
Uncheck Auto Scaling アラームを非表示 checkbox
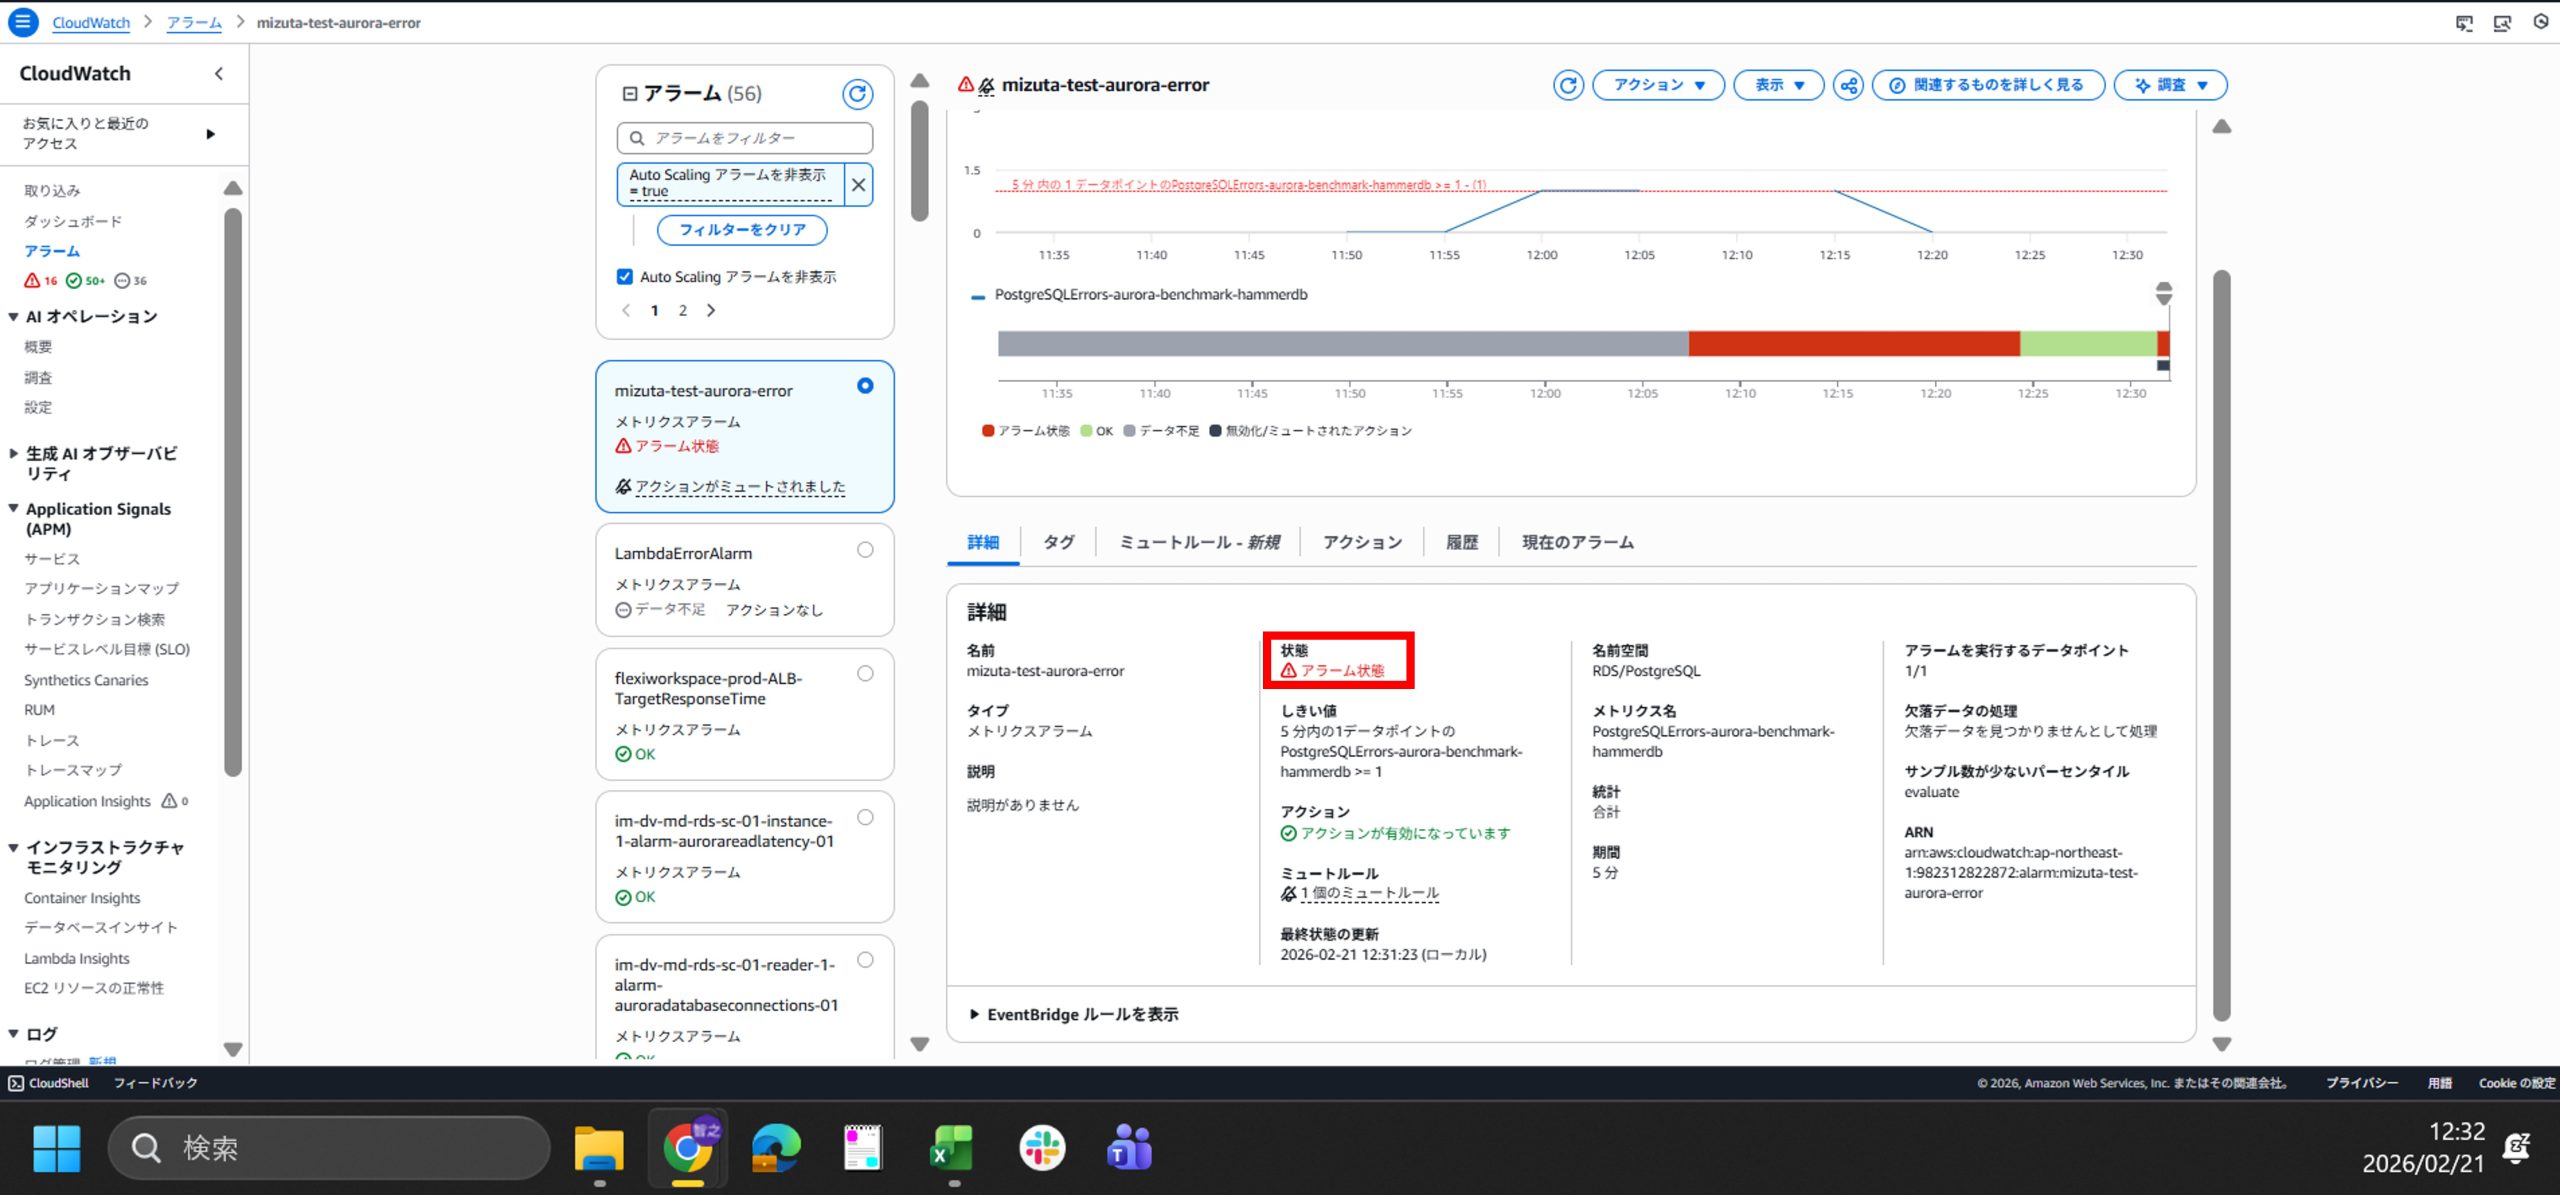coord(625,277)
